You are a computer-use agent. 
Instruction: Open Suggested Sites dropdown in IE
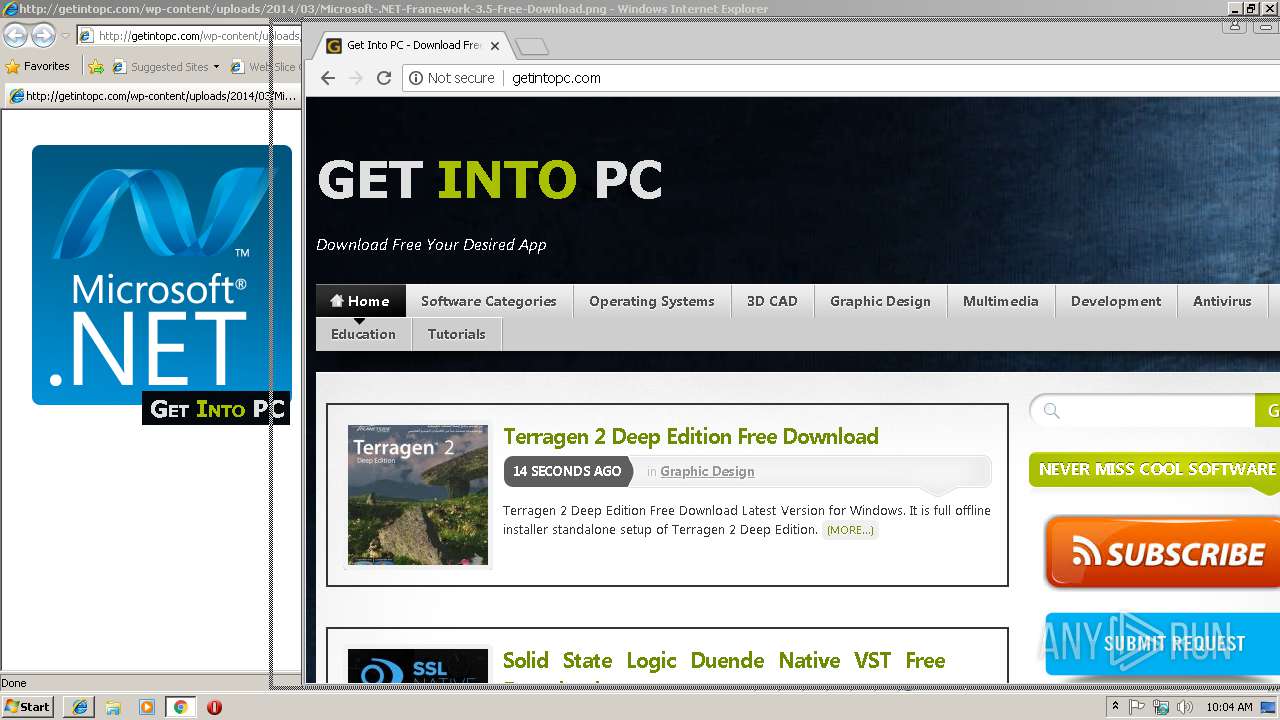pyautogui.click(x=166, y=67)
